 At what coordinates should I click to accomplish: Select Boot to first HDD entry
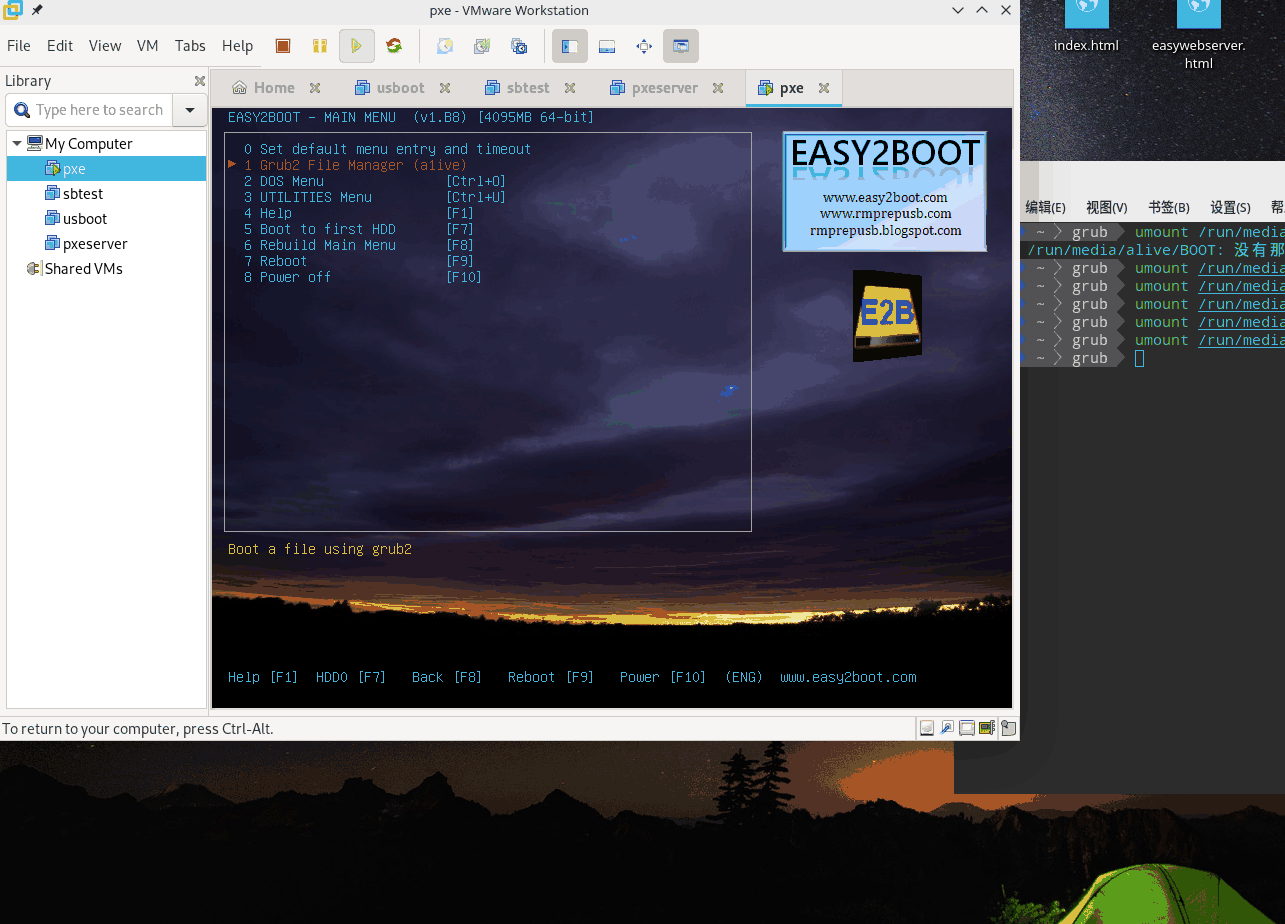[359, 229]
